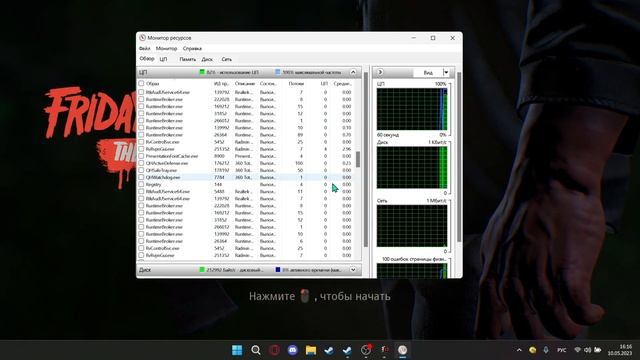The image size is (640, 360).
Task: Switch to Friday the 13th game taskbar icon
Action: [x=384, y=350]
